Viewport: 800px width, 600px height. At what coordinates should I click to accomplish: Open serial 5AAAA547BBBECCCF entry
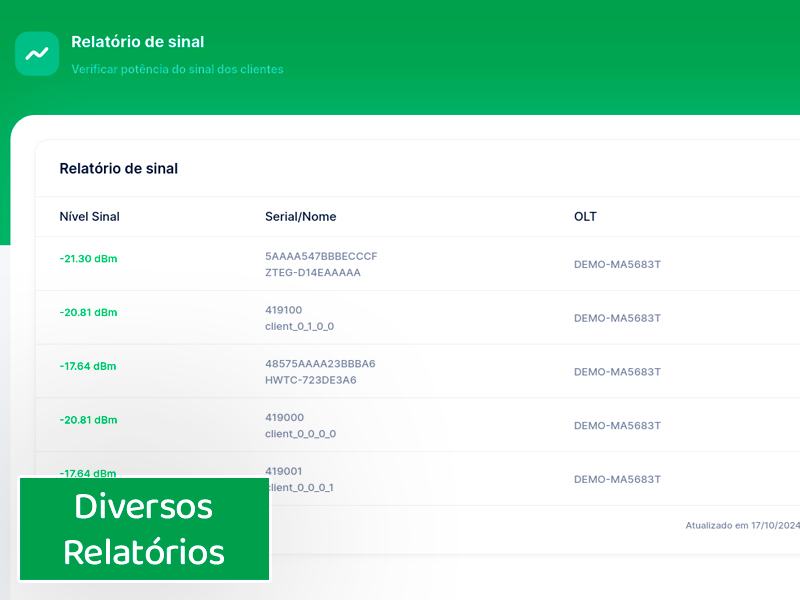pos(321,256)
